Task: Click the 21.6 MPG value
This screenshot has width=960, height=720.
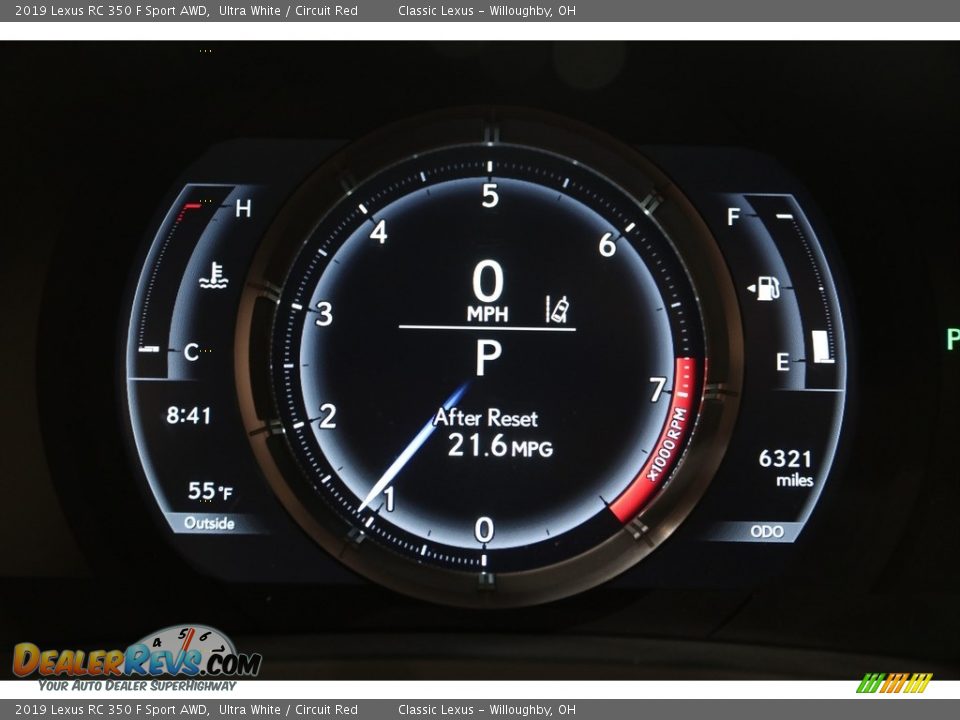Action: pyautogui.click(x=500, y=446)
